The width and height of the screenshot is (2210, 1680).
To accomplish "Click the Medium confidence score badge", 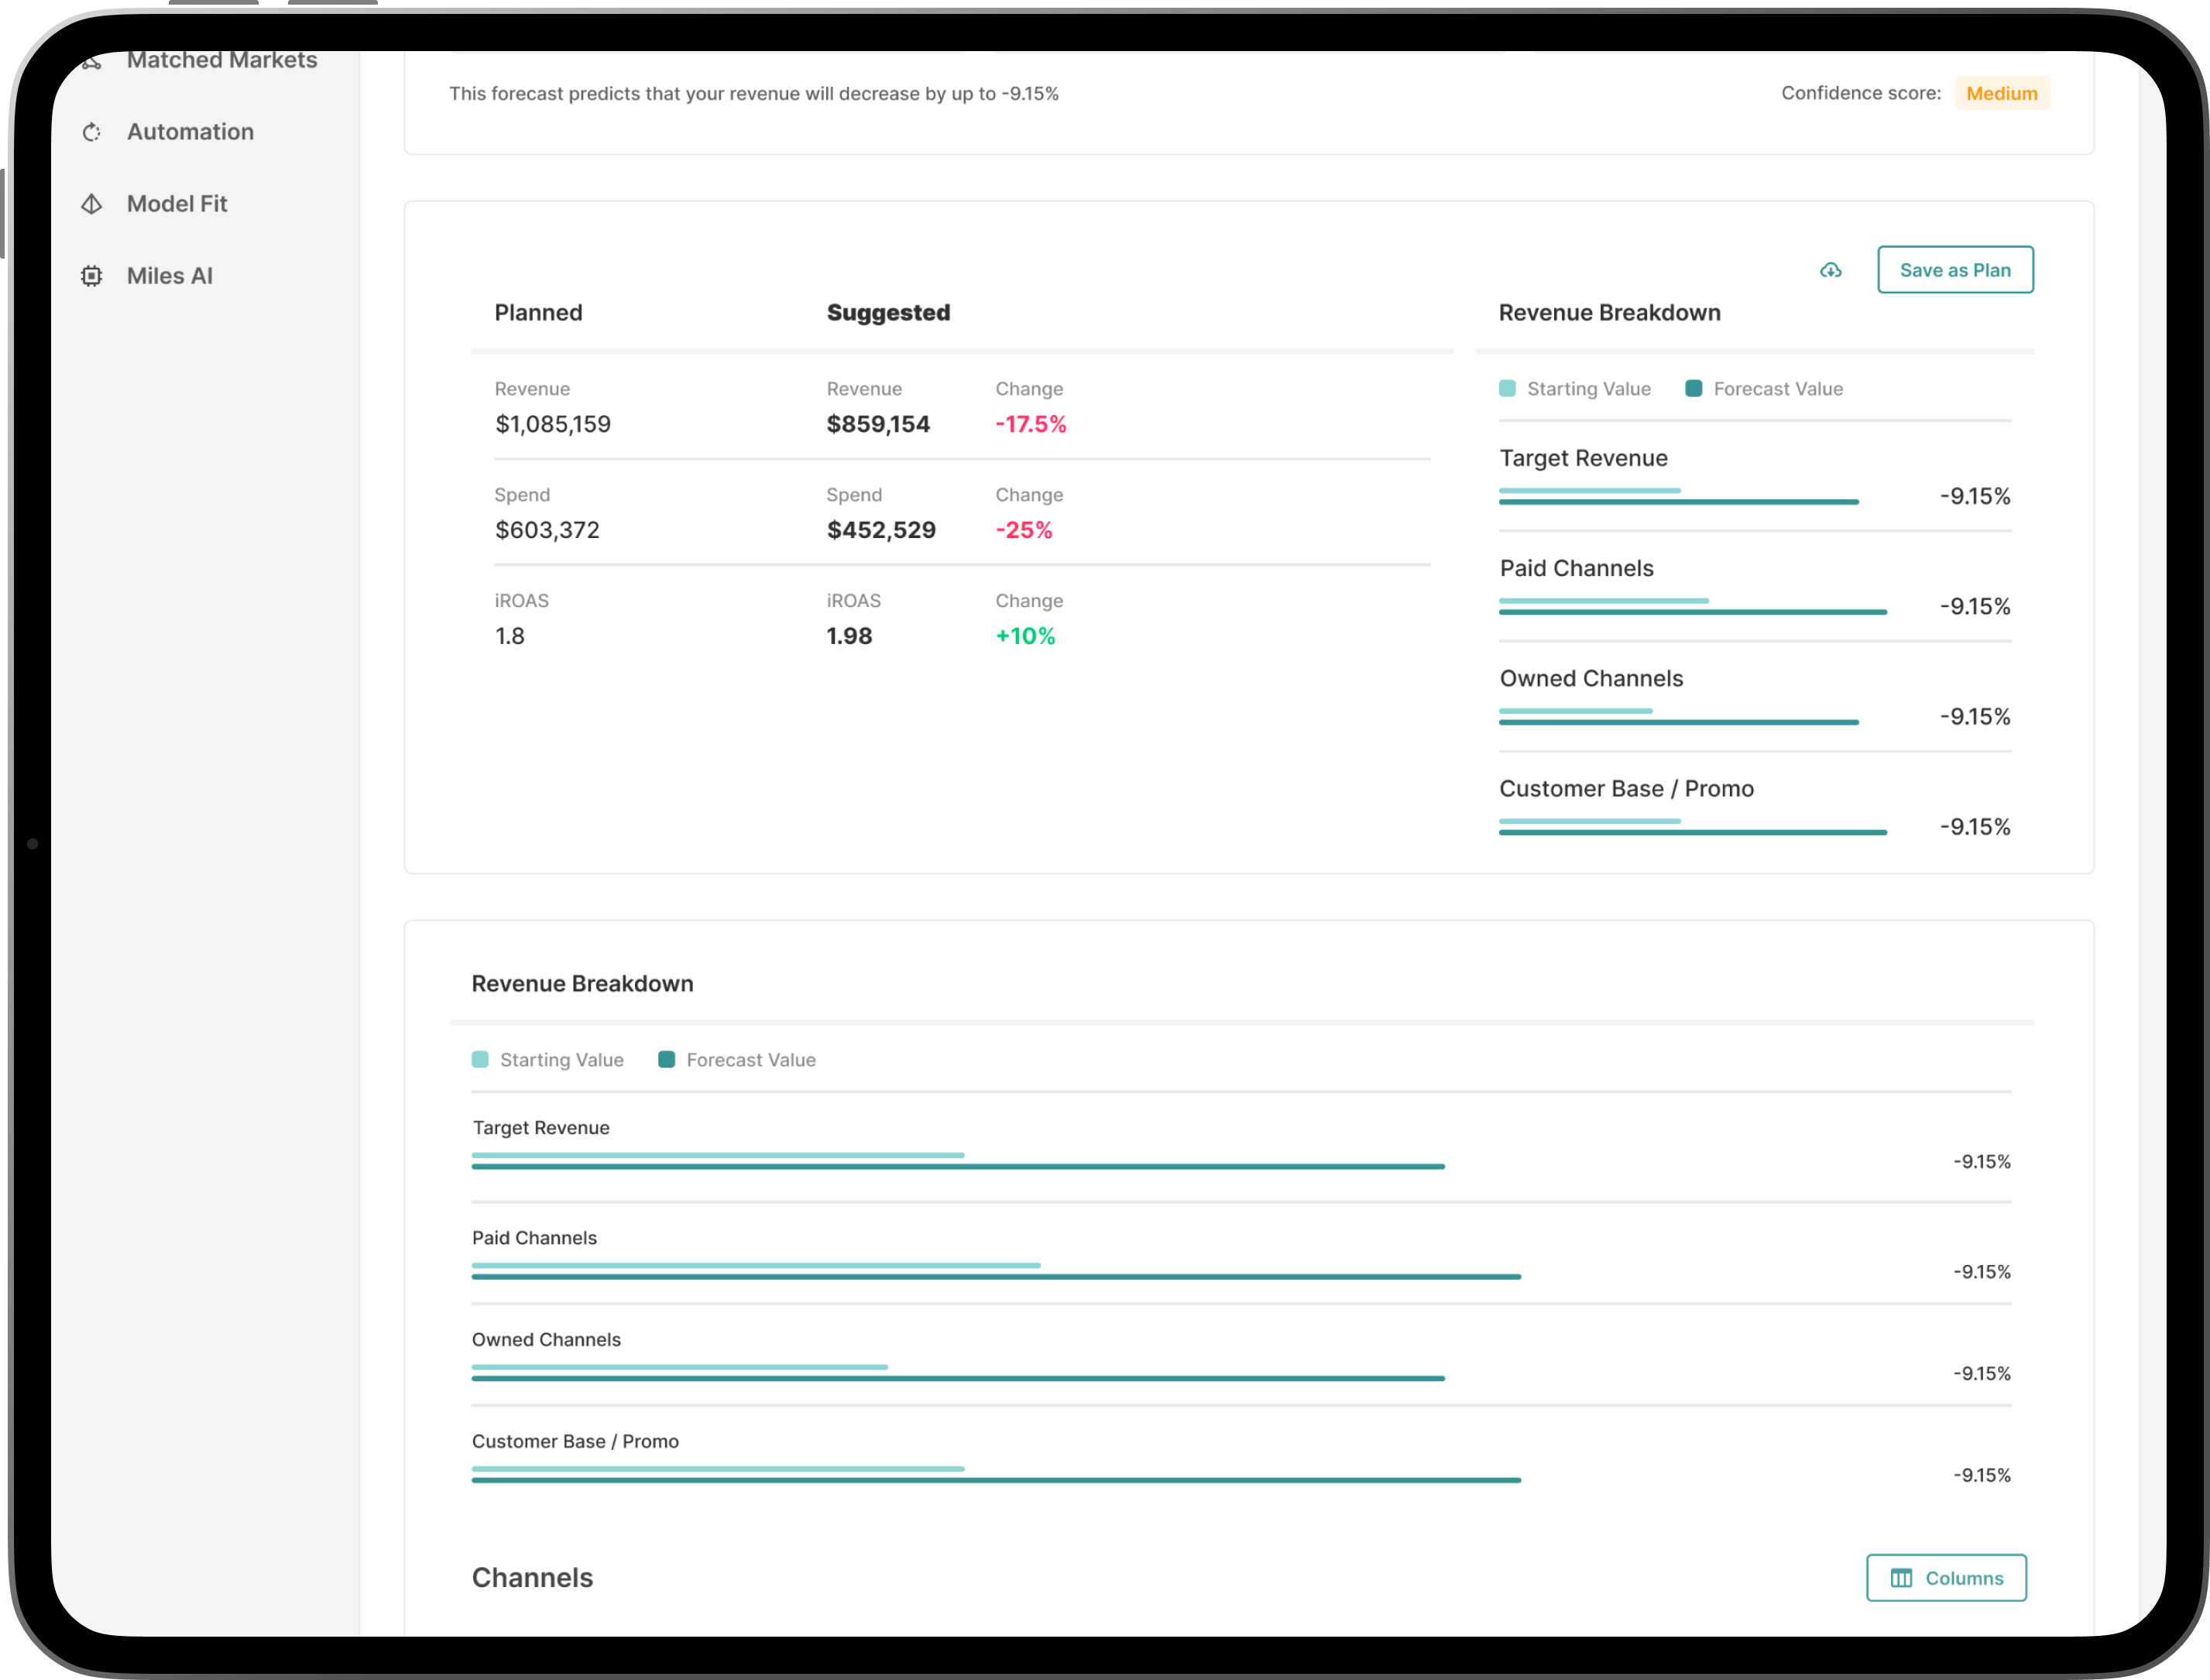I will pyautogui.click(x=2001, y=94).
